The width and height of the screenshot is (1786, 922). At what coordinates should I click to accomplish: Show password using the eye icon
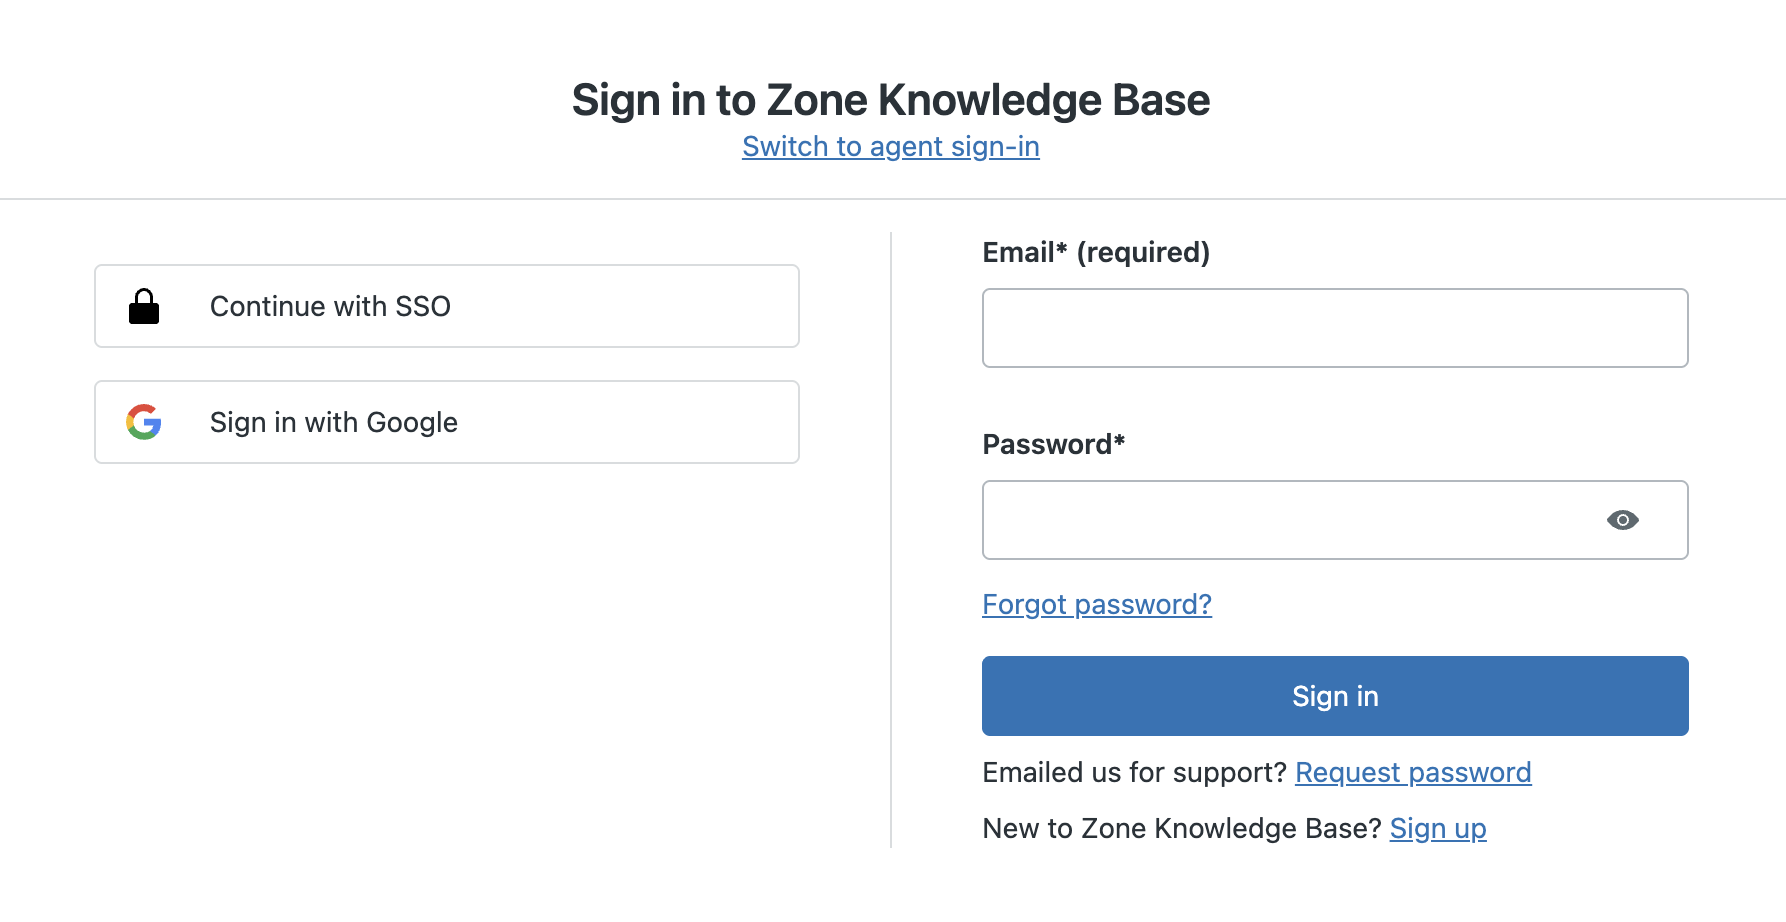click(x=1622, y=520)
